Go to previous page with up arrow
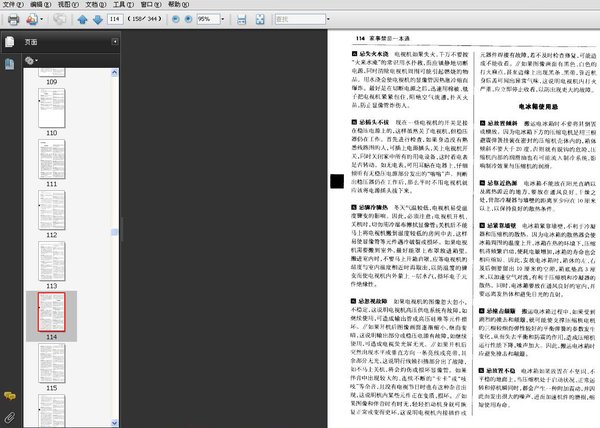The image size is (600, 428). (82, 19)
